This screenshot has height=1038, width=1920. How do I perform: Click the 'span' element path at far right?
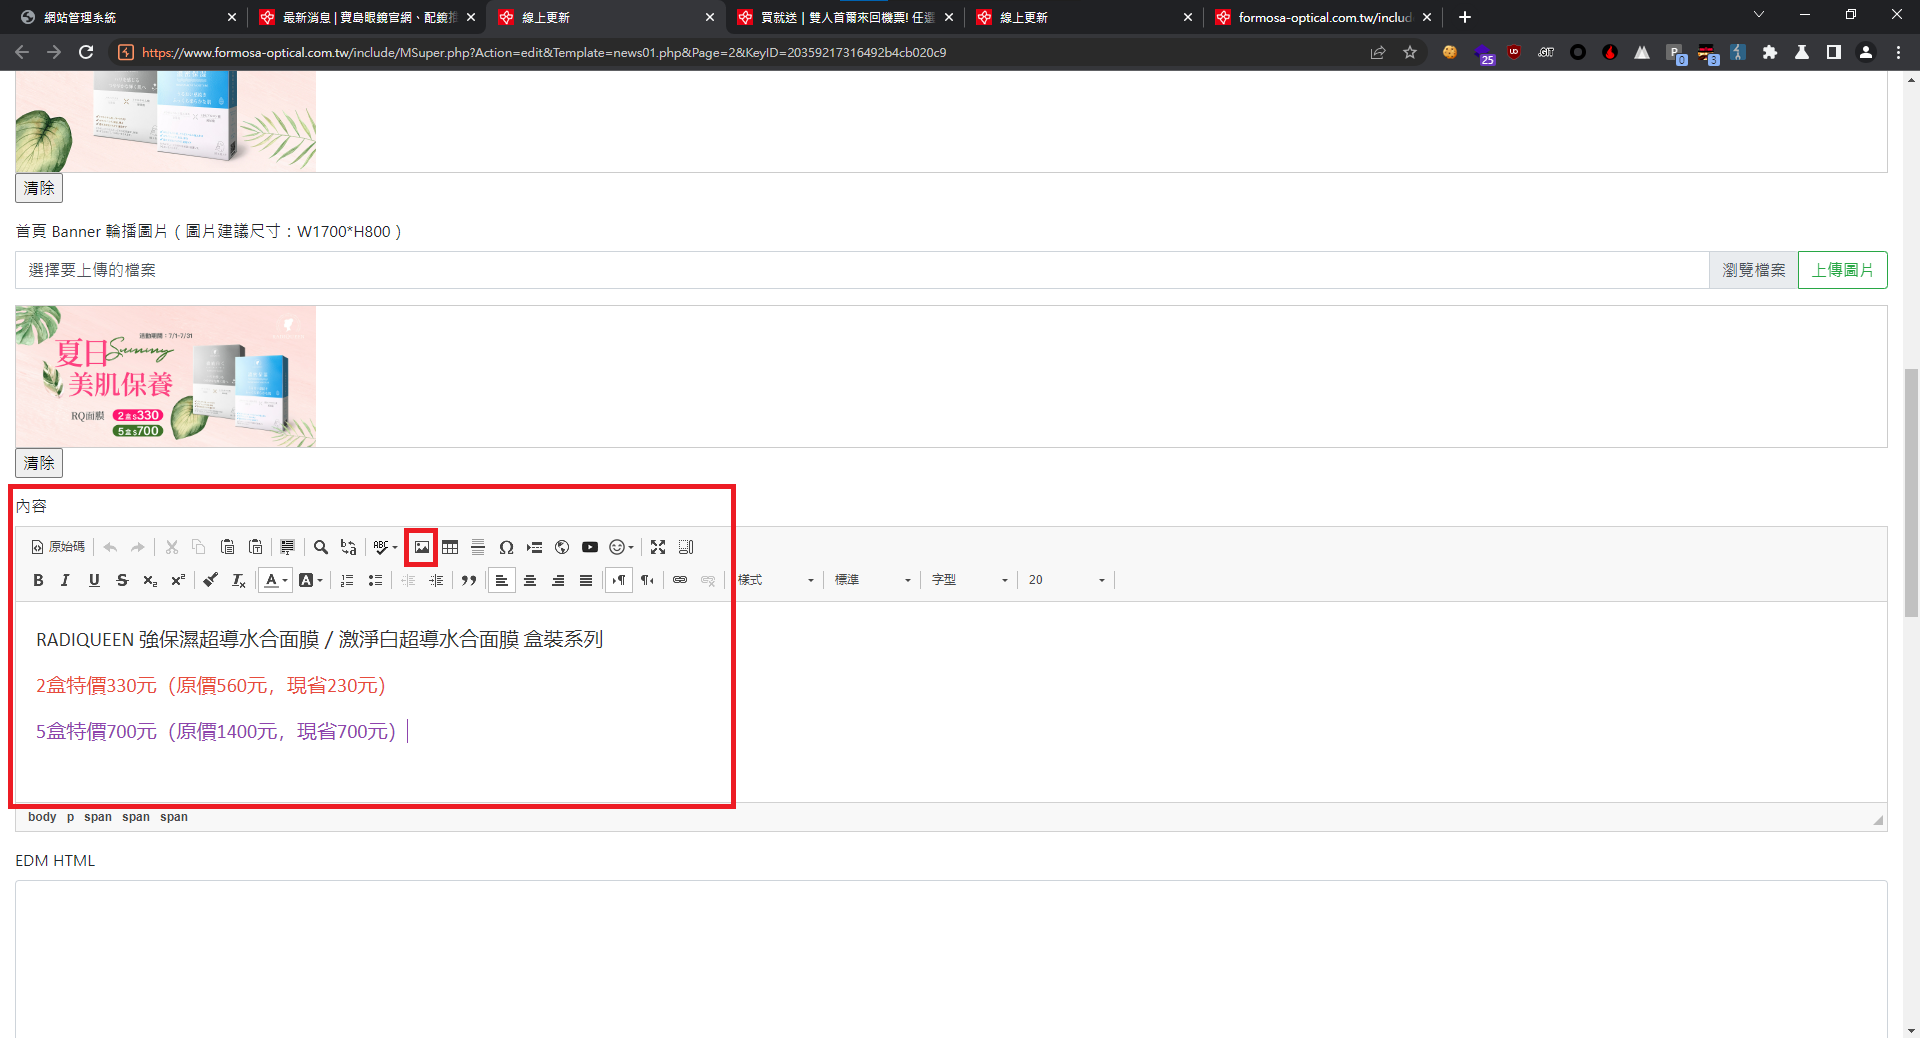(174, 817)
